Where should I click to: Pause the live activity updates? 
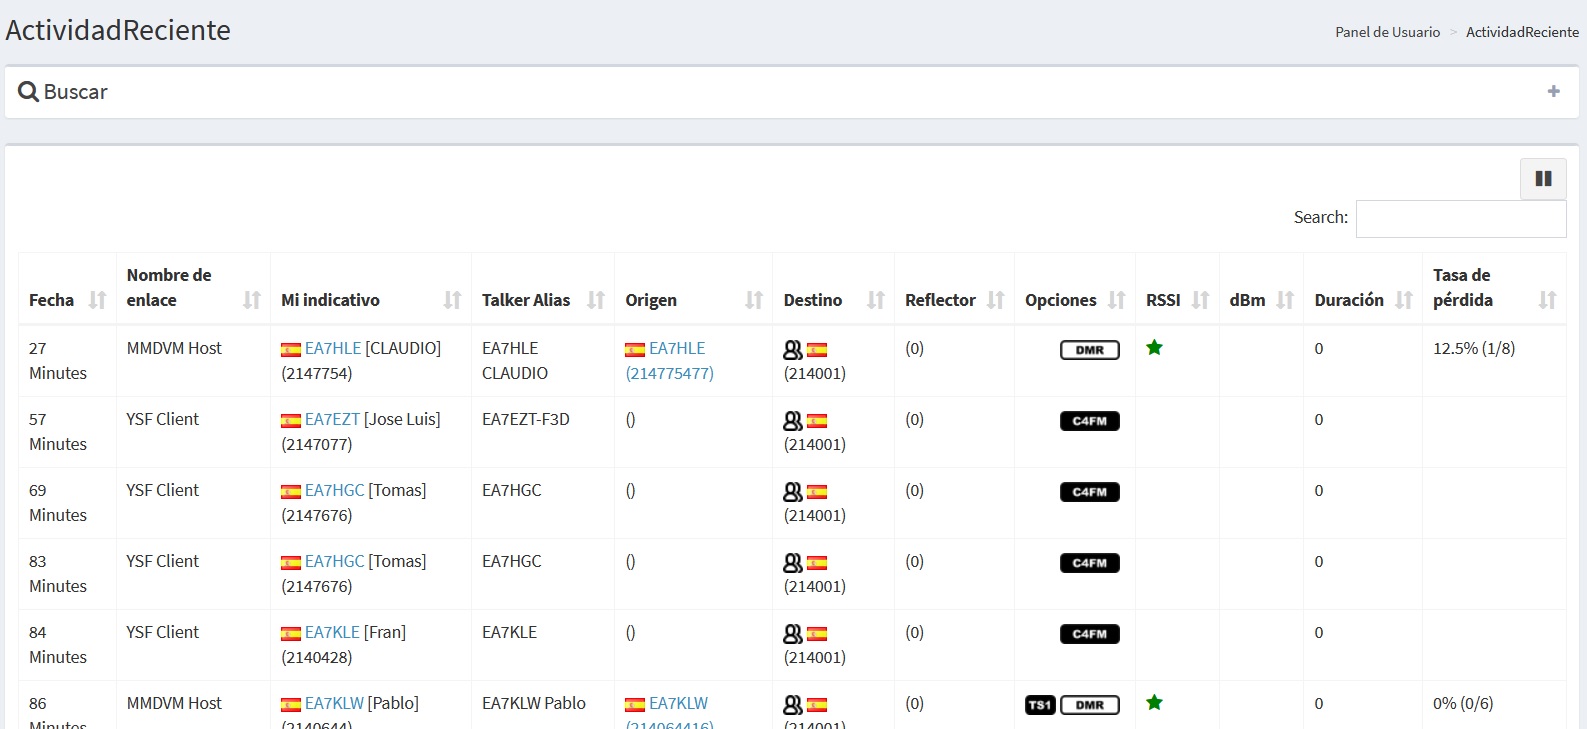pyautogui.click(x=1543, y=179)
